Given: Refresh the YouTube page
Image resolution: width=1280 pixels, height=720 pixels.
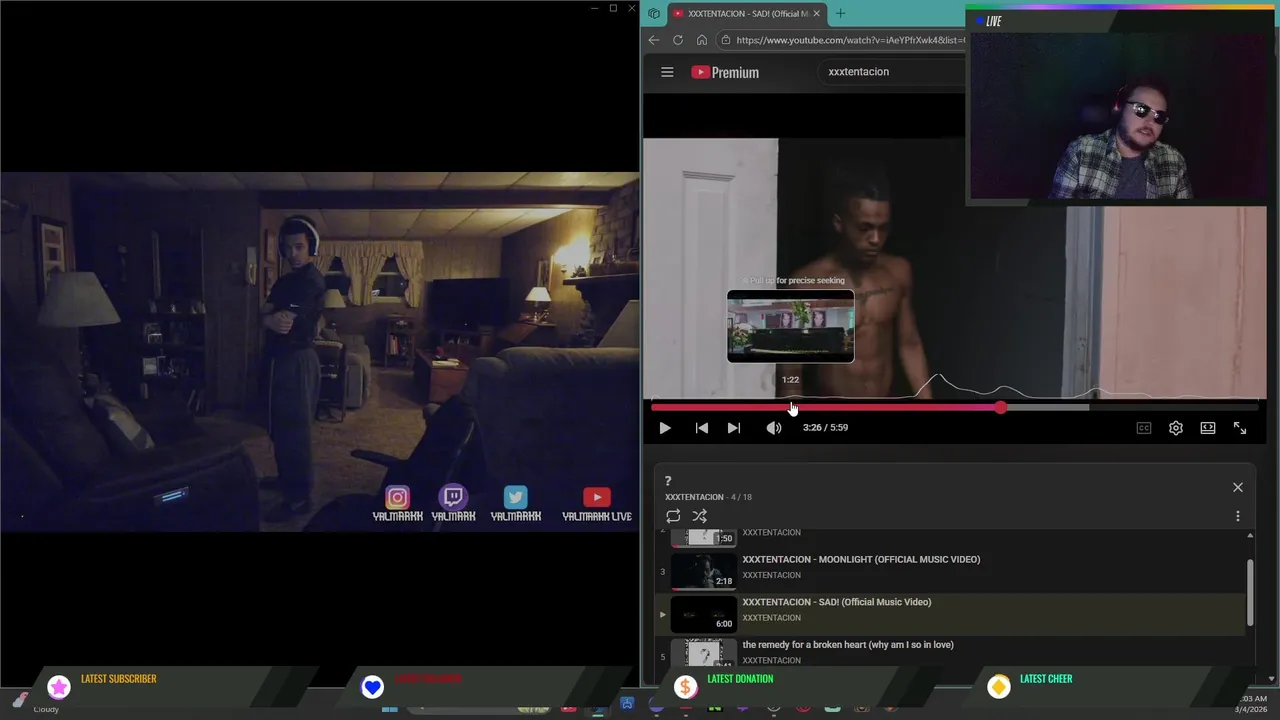Looking at the screenshot, I should tap(678, 40).
